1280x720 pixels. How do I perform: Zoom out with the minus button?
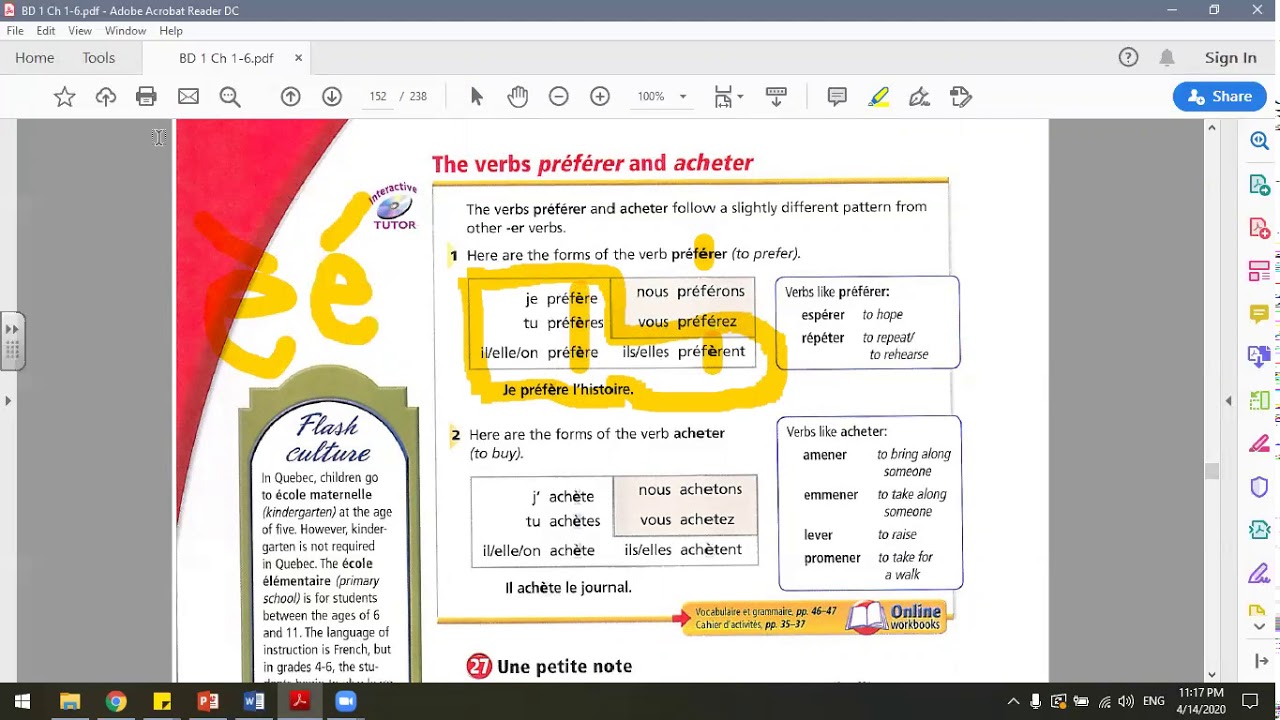point(559,97)
